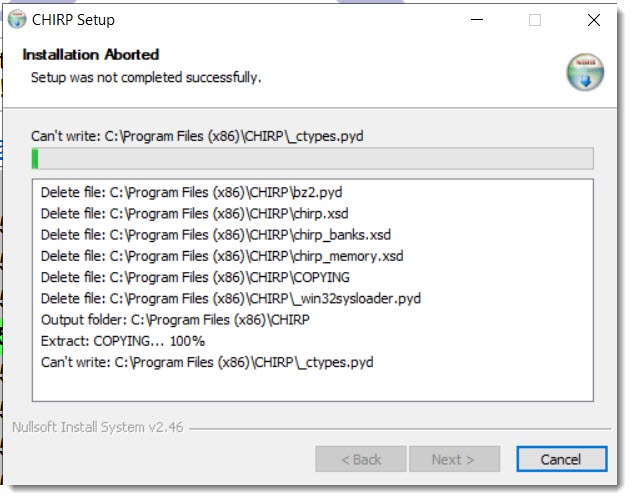Click the disabled Back button
Image resolution: width=632 pixels, height=500 pixels.
pyautogui.click(x=361, y=459)
